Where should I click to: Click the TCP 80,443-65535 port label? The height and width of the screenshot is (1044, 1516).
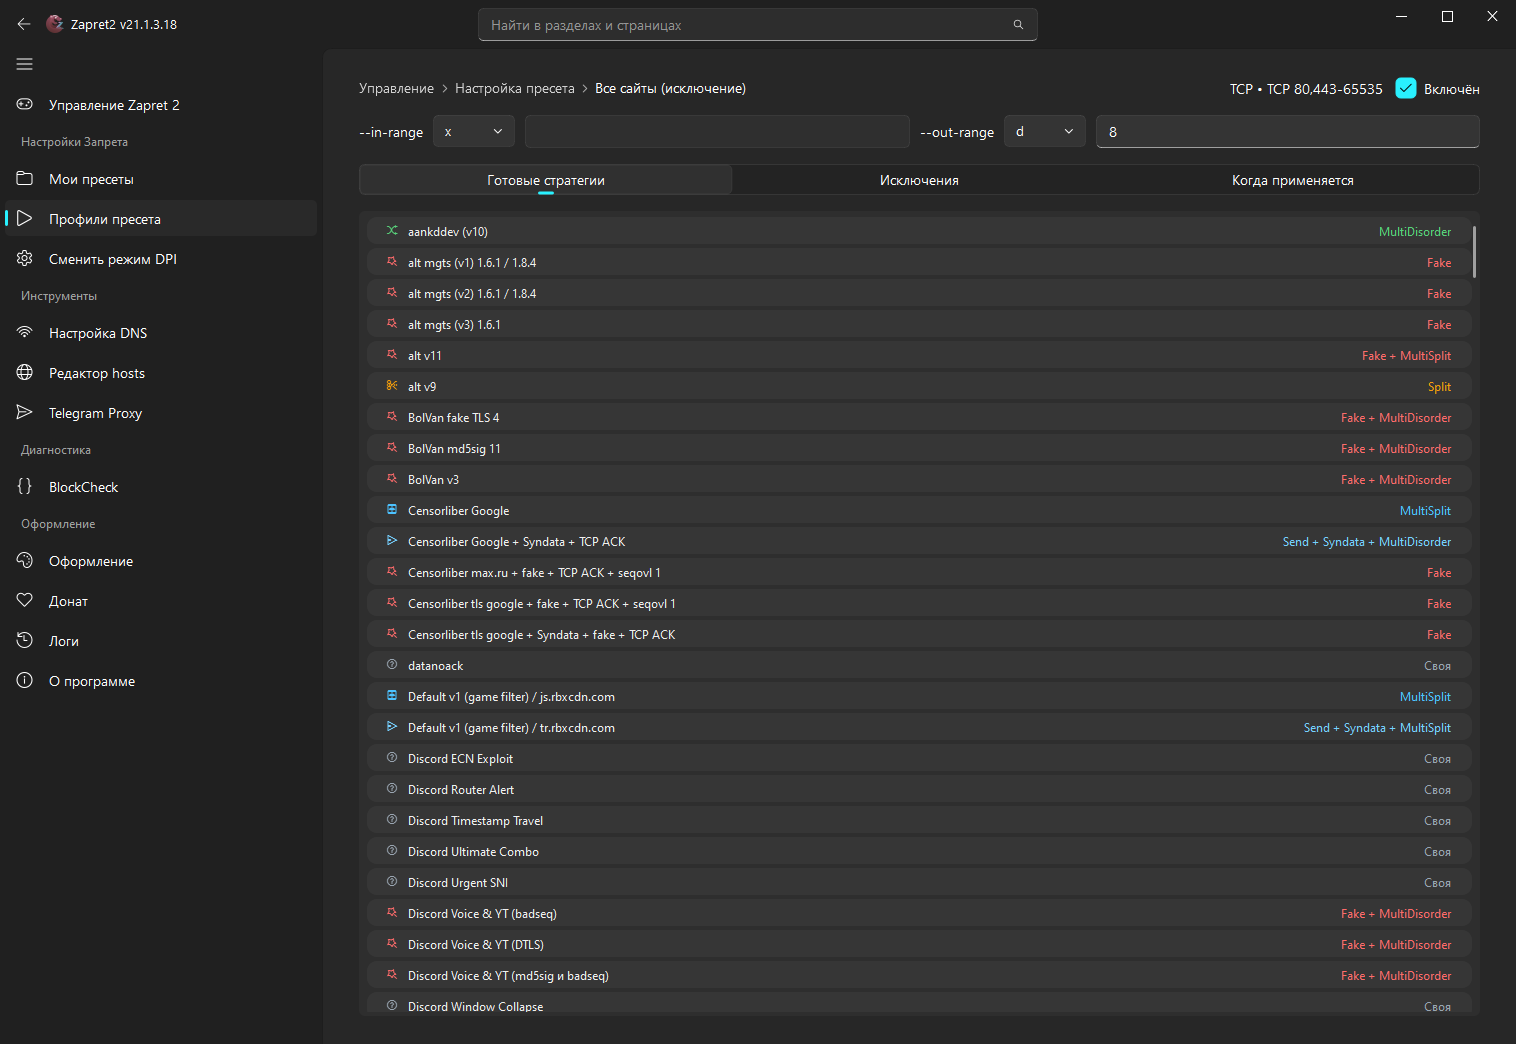click(x=1325, y=89)
